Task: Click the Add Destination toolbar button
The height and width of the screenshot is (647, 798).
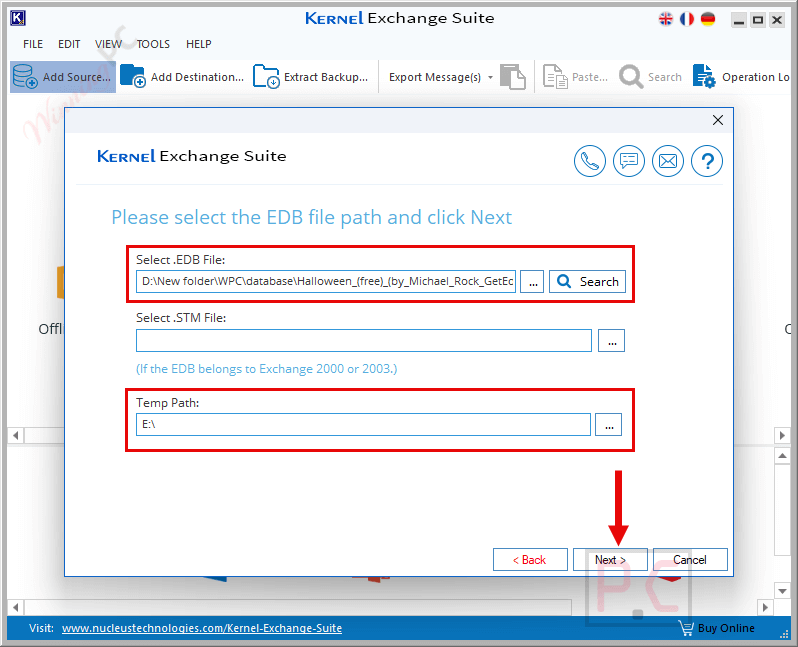Action: click(183, 77)
